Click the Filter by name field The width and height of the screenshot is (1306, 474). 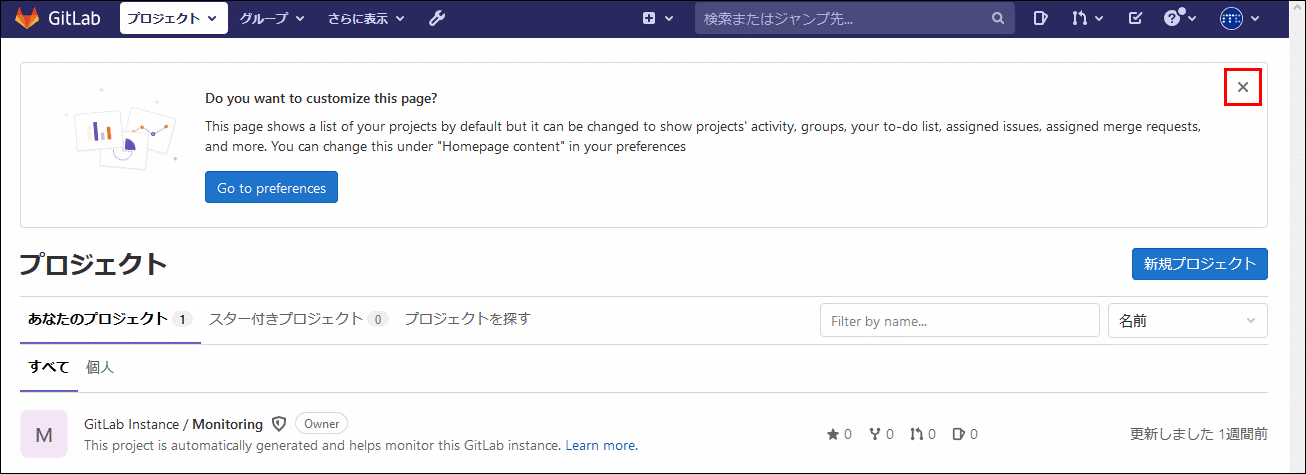959,321
